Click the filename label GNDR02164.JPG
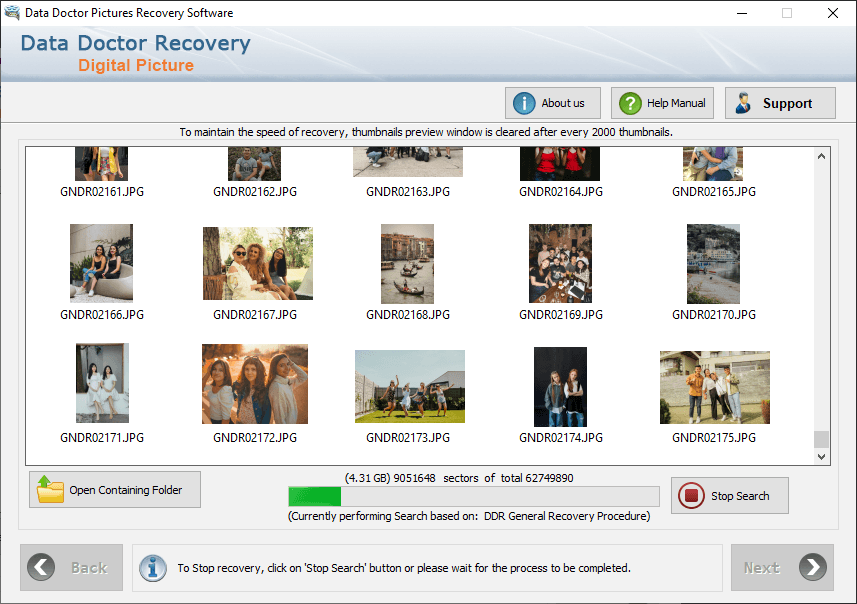The image size is (857, 604). pos(561,192)
